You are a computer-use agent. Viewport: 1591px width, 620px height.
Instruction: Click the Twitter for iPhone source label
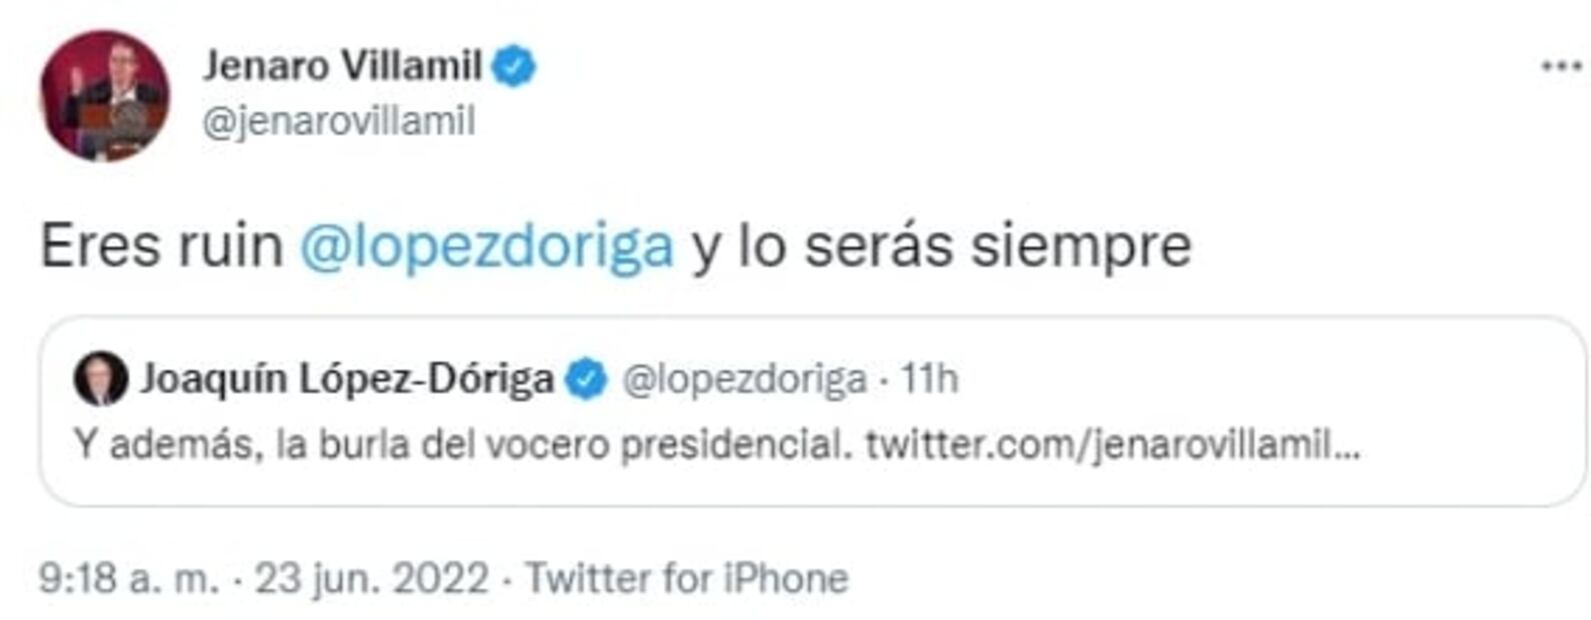(687, 578)
